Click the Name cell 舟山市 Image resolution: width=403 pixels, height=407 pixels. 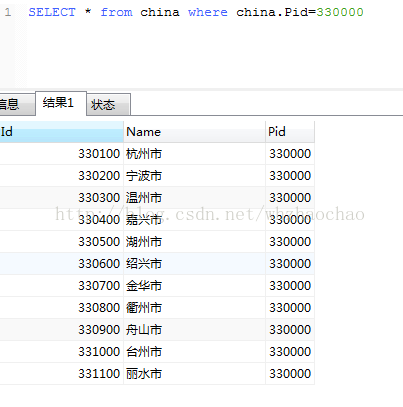pyautogui.click(x=194, y=330)
